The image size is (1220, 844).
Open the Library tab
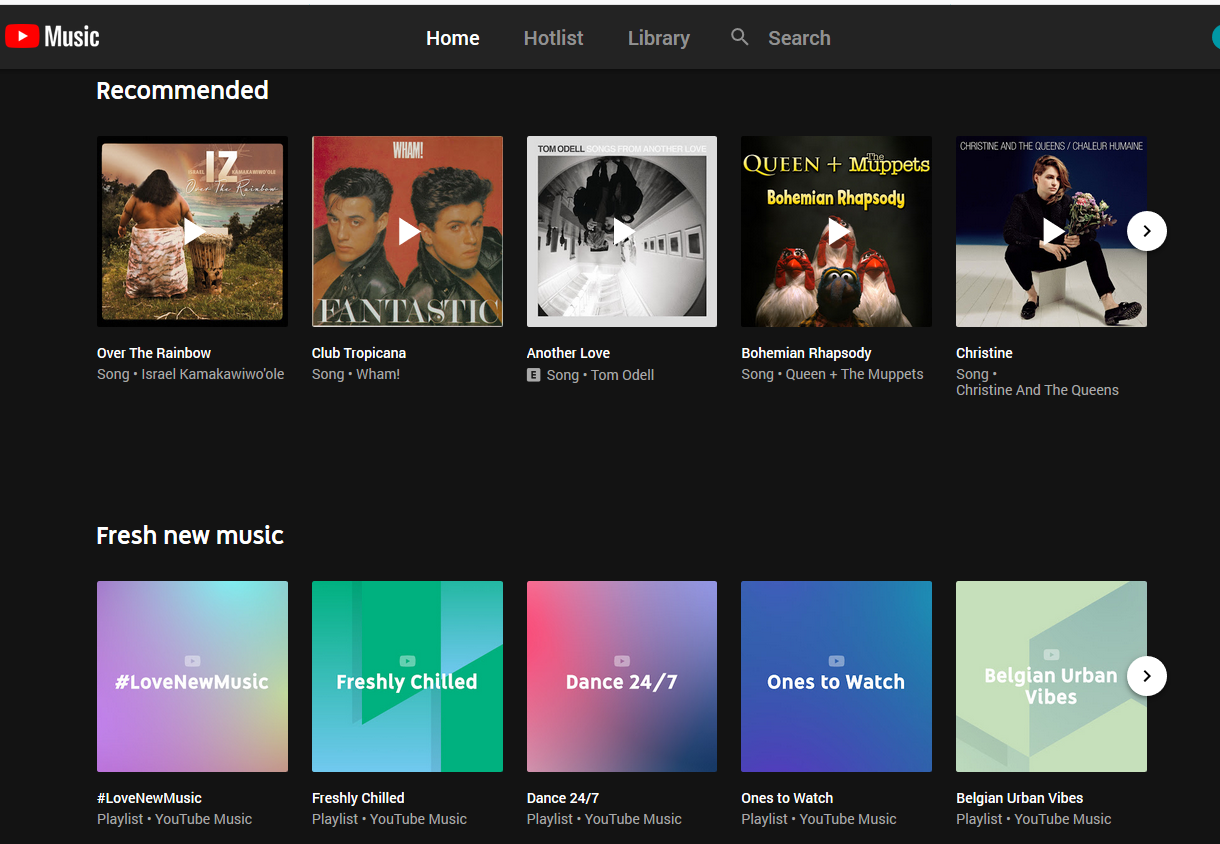click(x=658, y=37)
